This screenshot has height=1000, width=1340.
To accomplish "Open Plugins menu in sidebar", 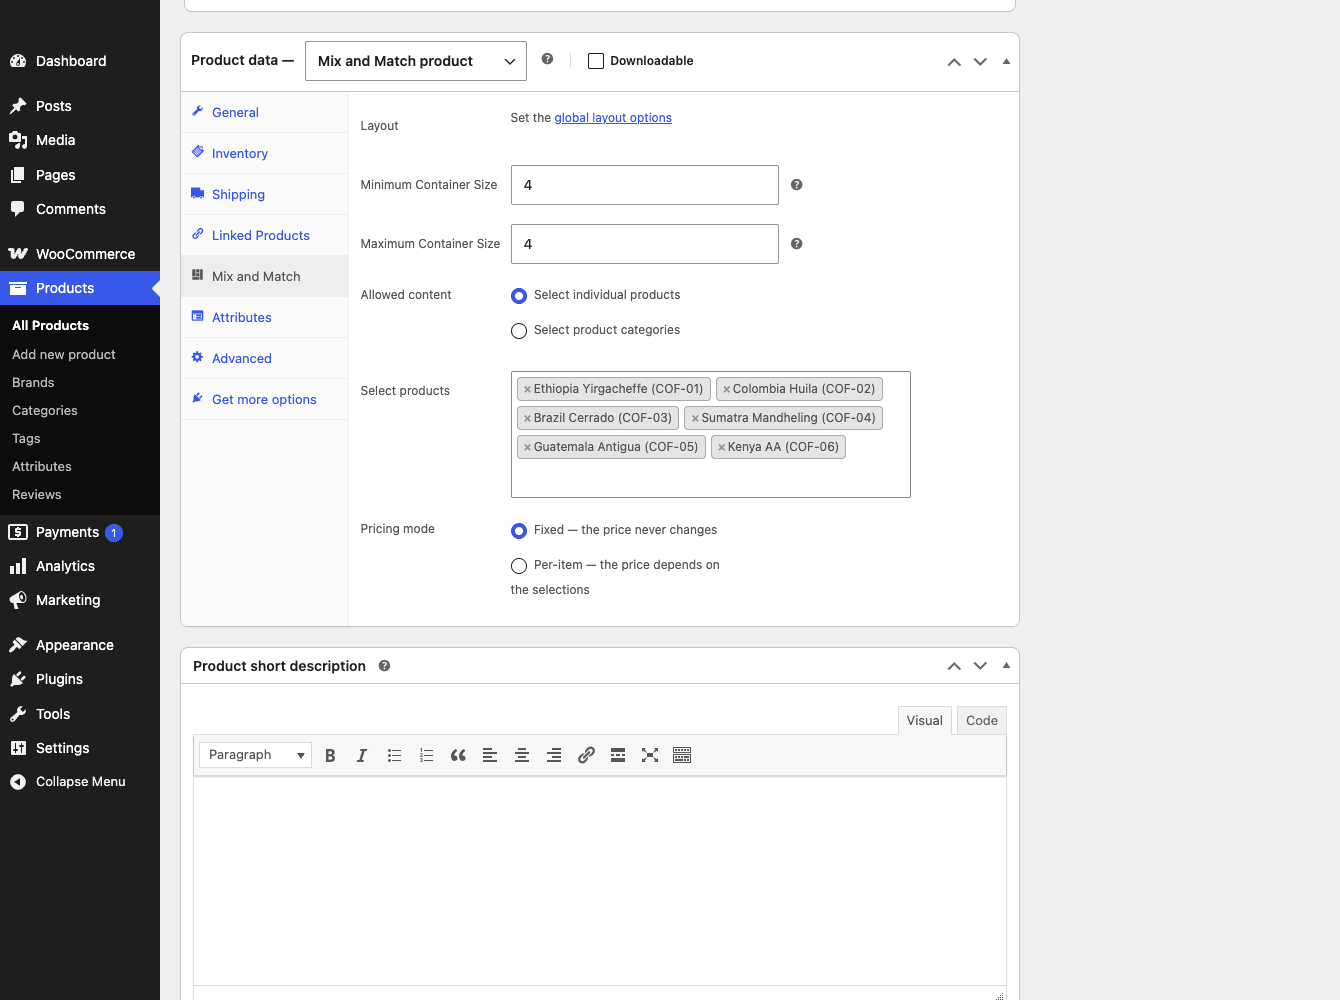I will click(x=80, y=679).
